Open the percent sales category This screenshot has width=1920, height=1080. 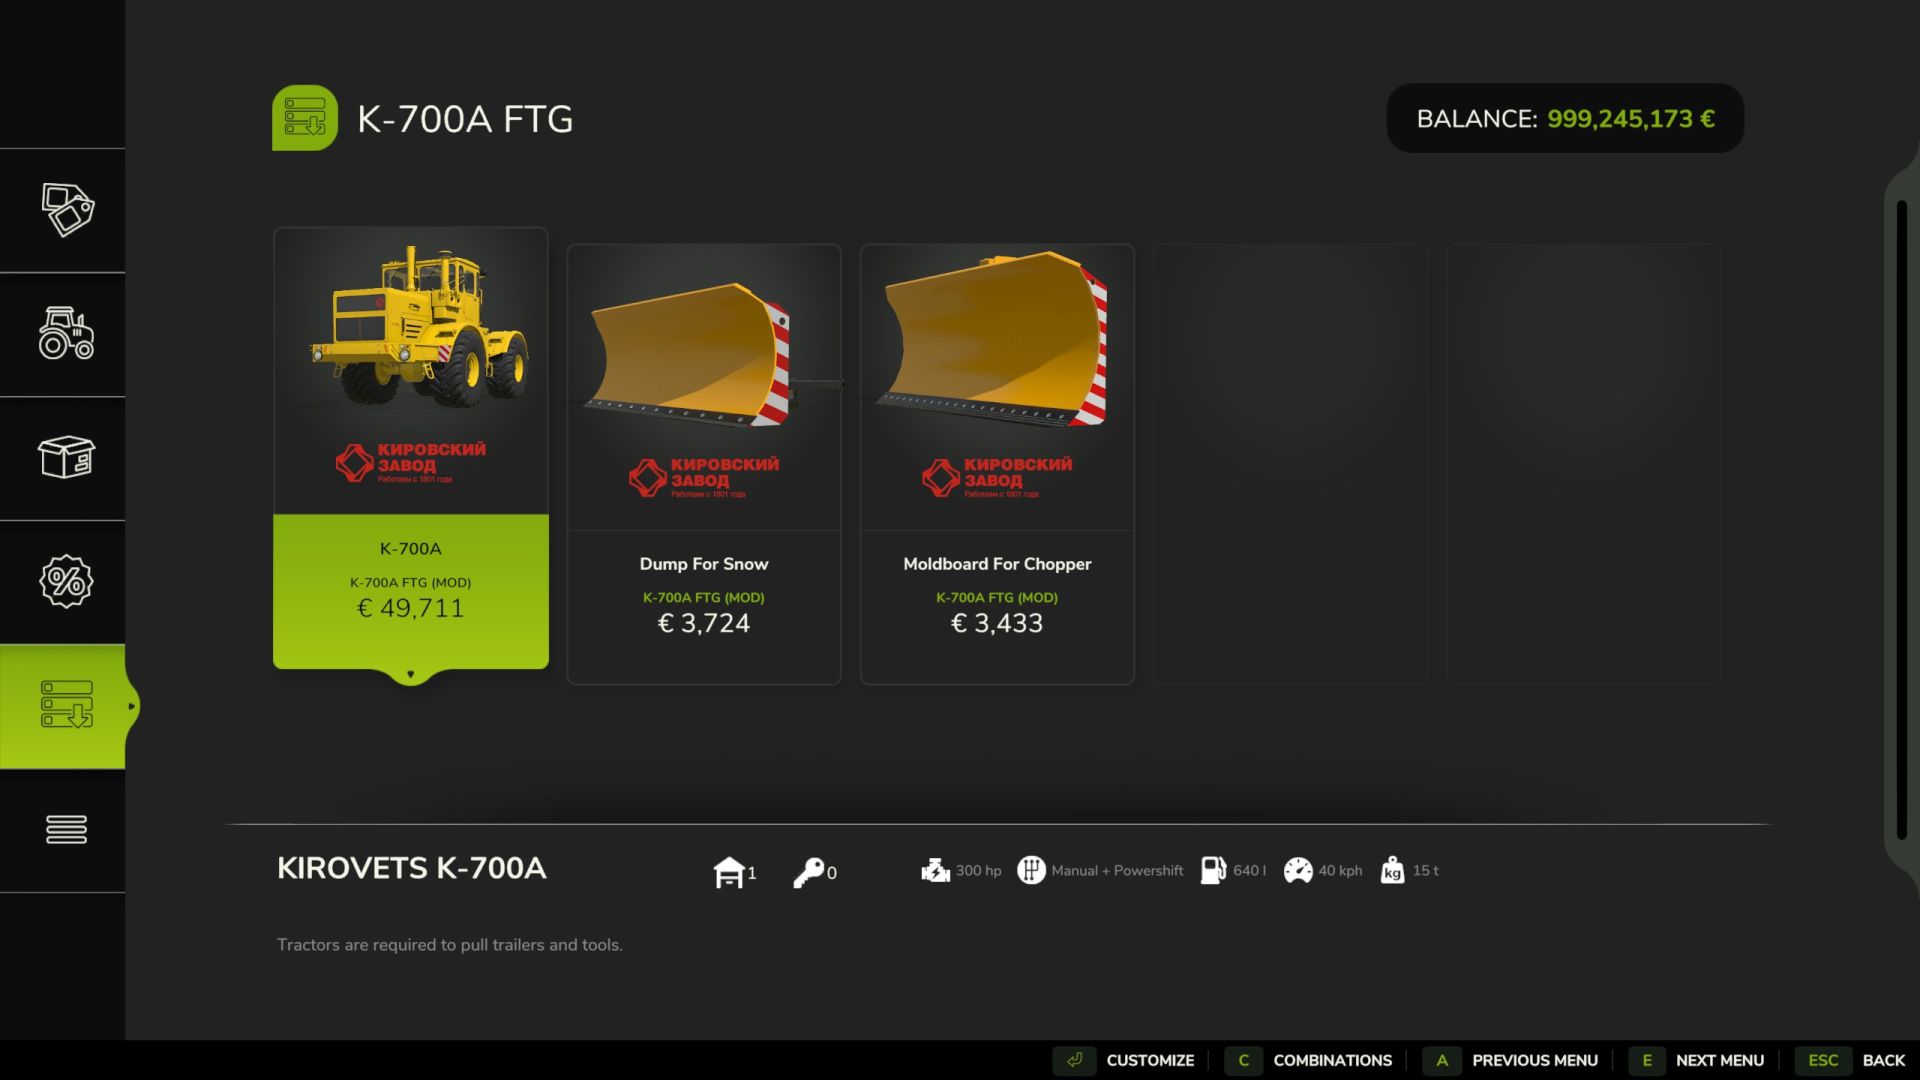click(x=66, y=582)
